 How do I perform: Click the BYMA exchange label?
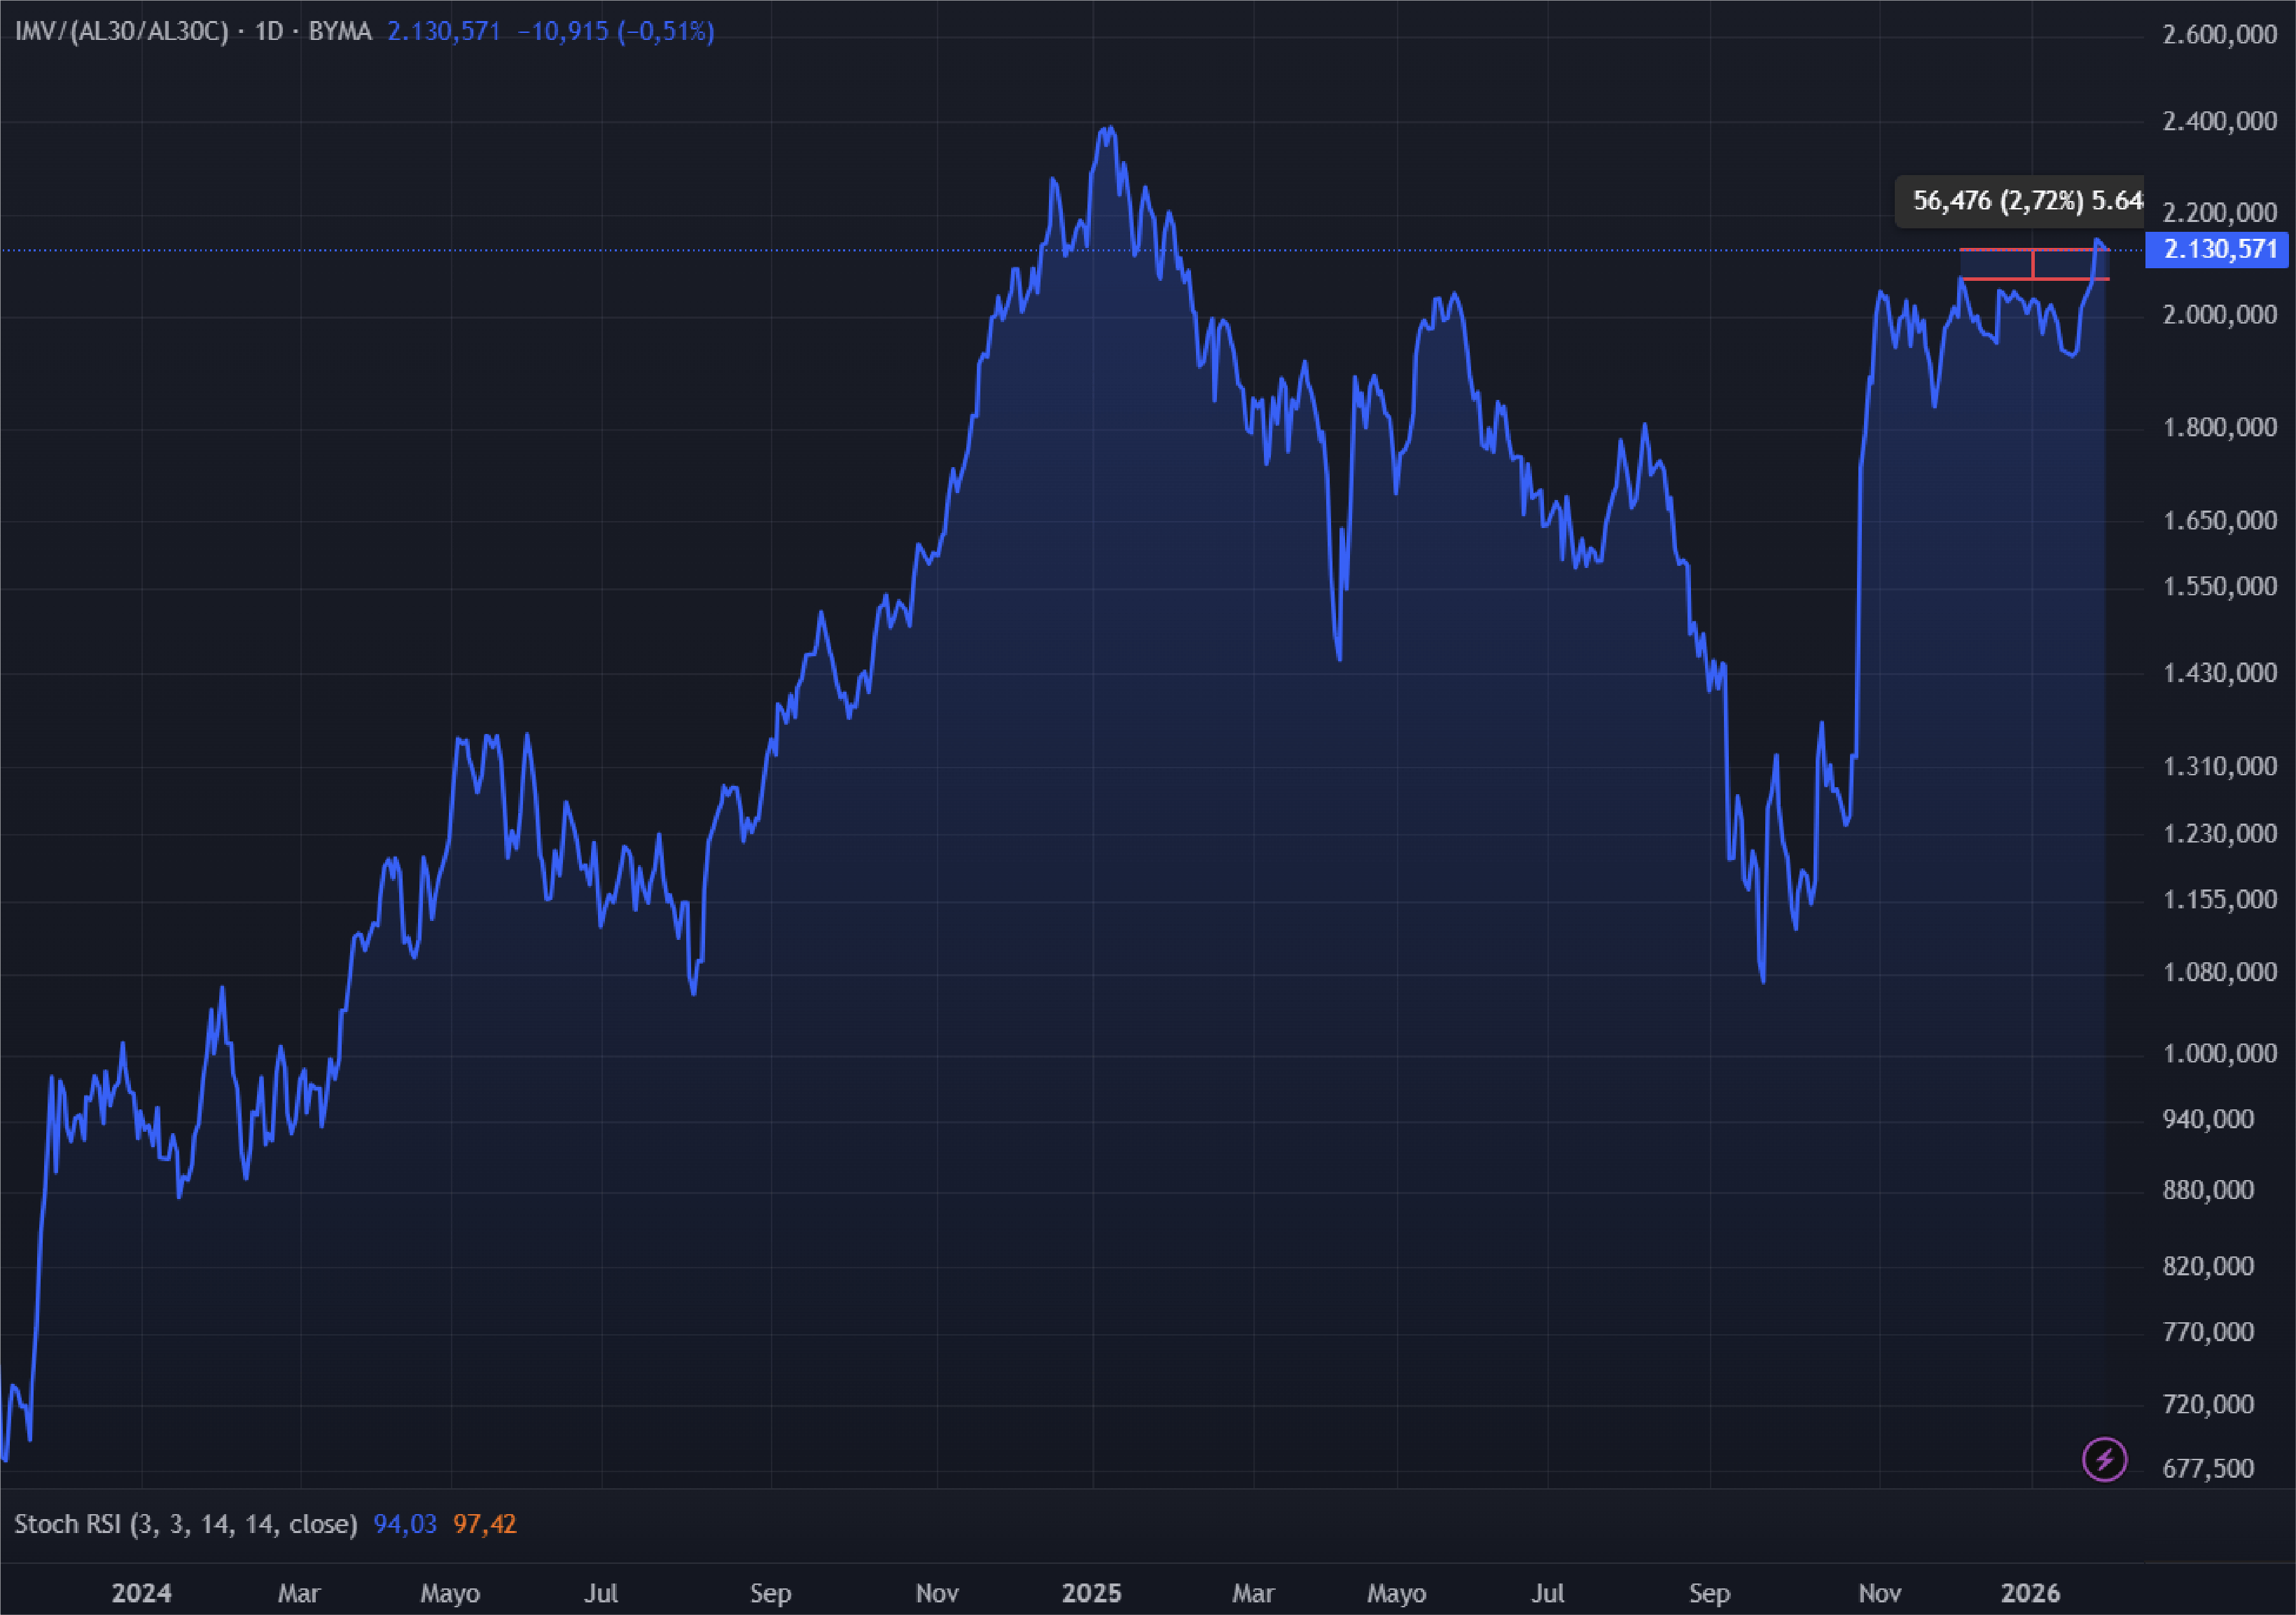tap(340, 32)
